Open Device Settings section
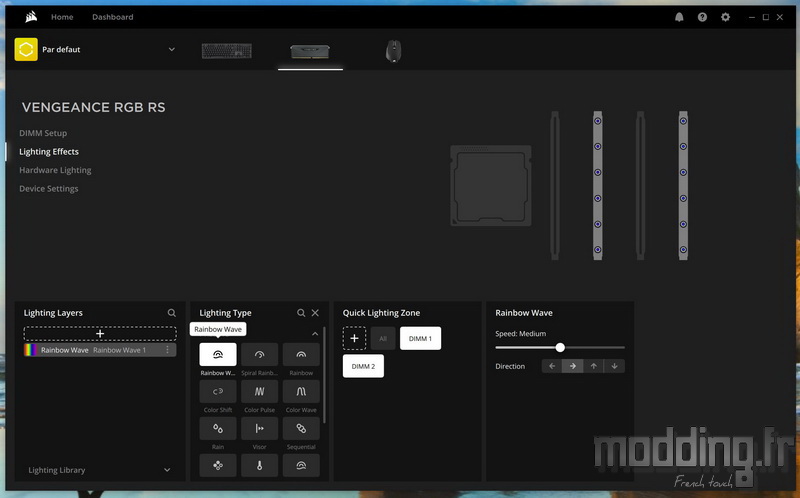This screenshot has height=498, width=800. (48, 189)
